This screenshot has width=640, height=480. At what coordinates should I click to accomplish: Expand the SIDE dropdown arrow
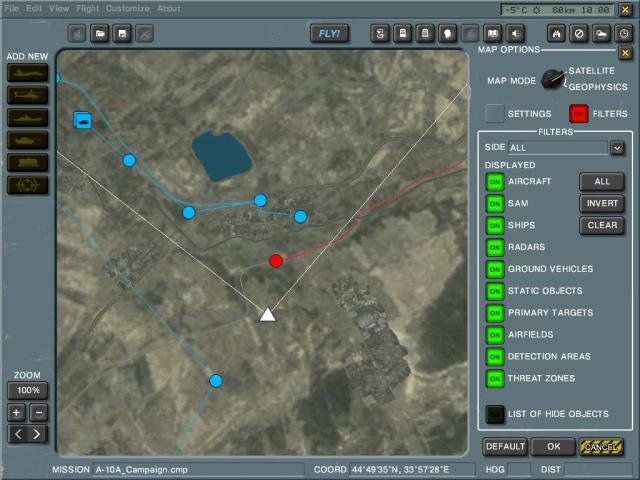pos(617,148)
